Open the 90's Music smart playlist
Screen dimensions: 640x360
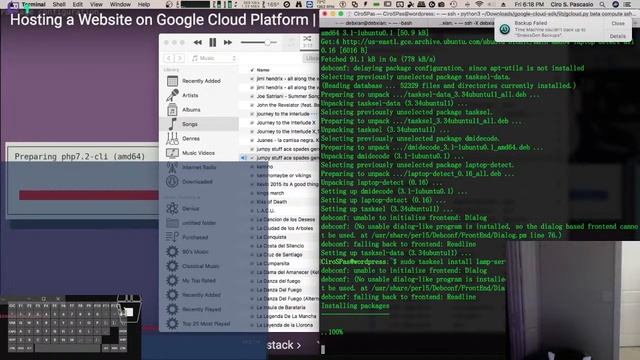coord(195,251)
